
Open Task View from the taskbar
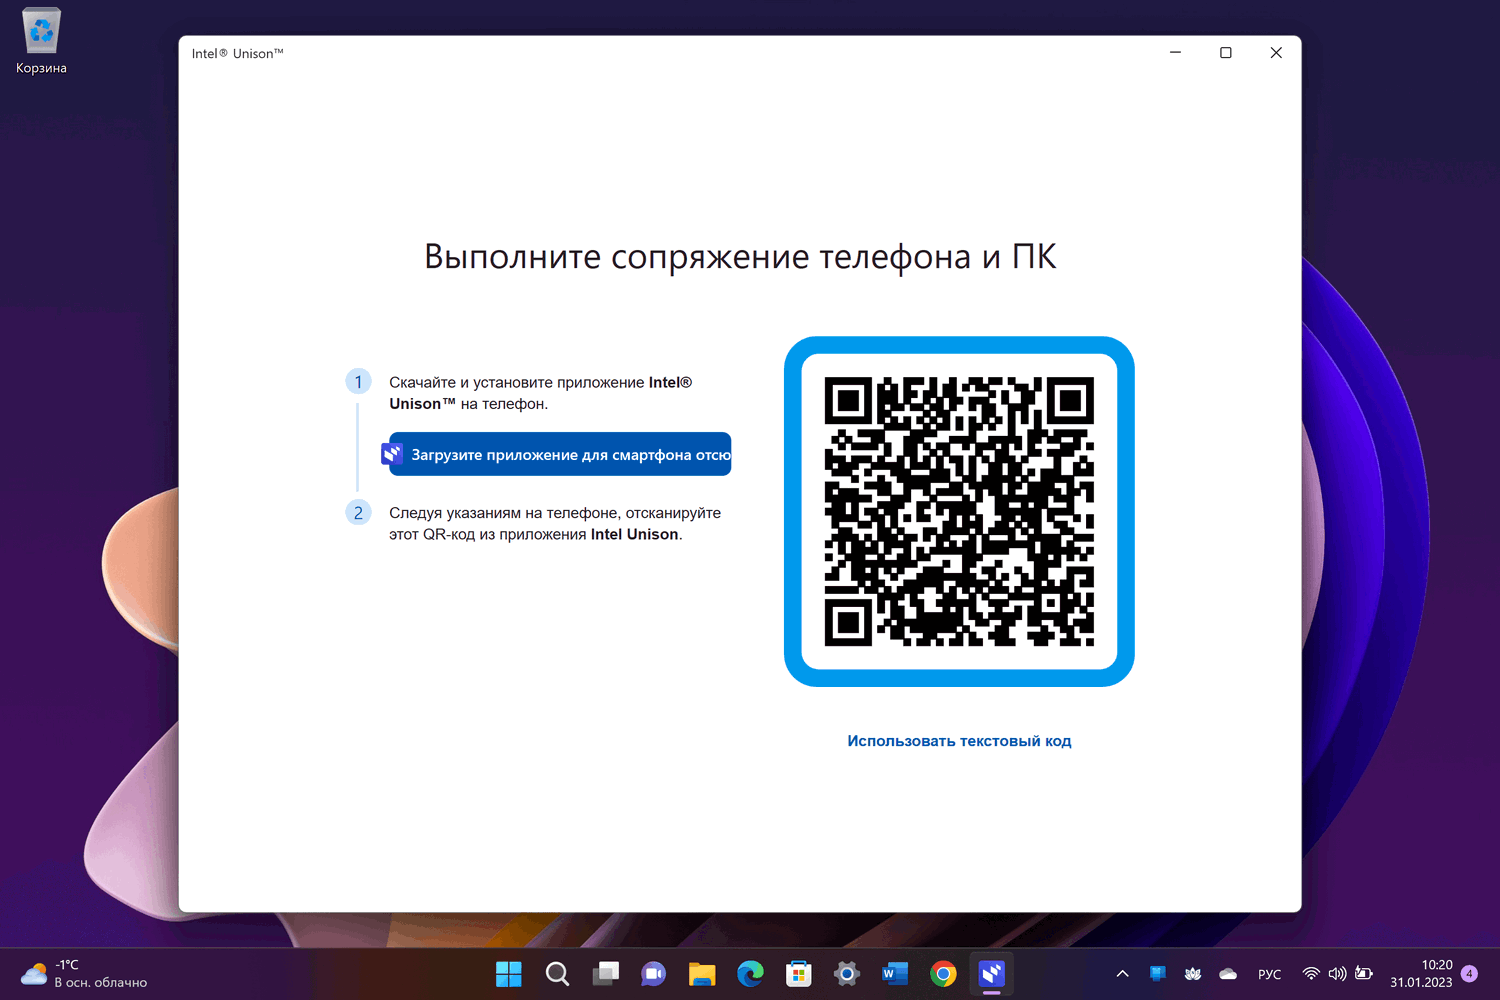pyautogui.click(x=605, y=973)
